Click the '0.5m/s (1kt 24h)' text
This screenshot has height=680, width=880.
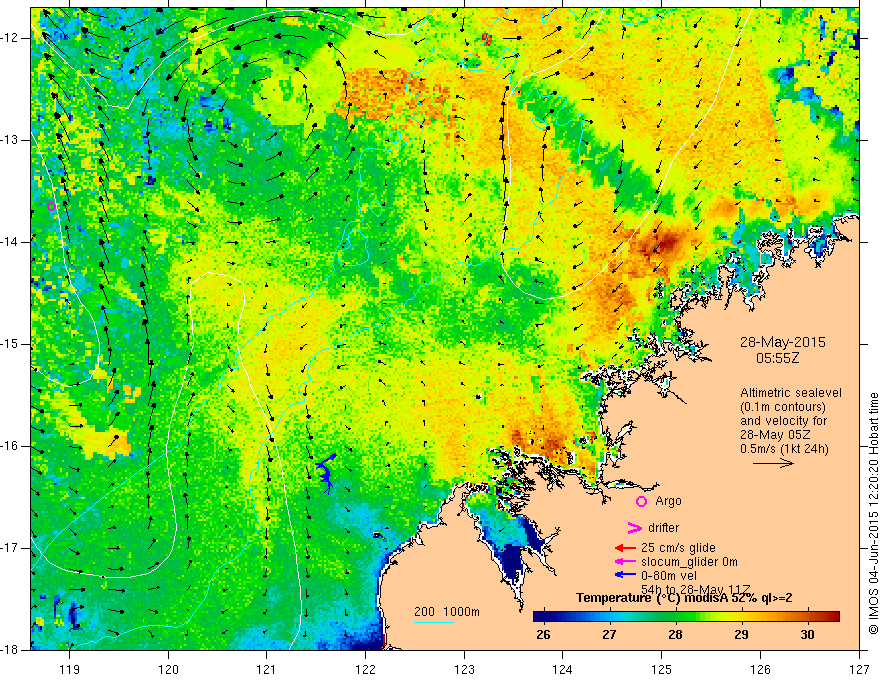point(784,449)
